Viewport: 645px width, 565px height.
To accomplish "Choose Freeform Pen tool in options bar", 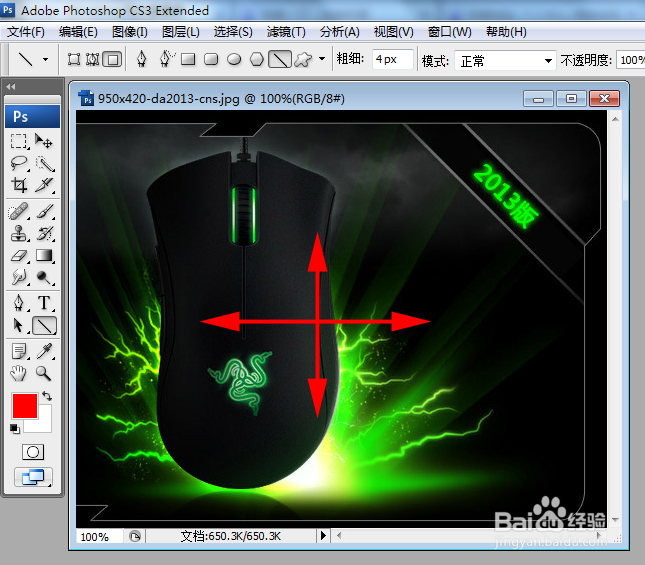I will click(x=166, y=59).
